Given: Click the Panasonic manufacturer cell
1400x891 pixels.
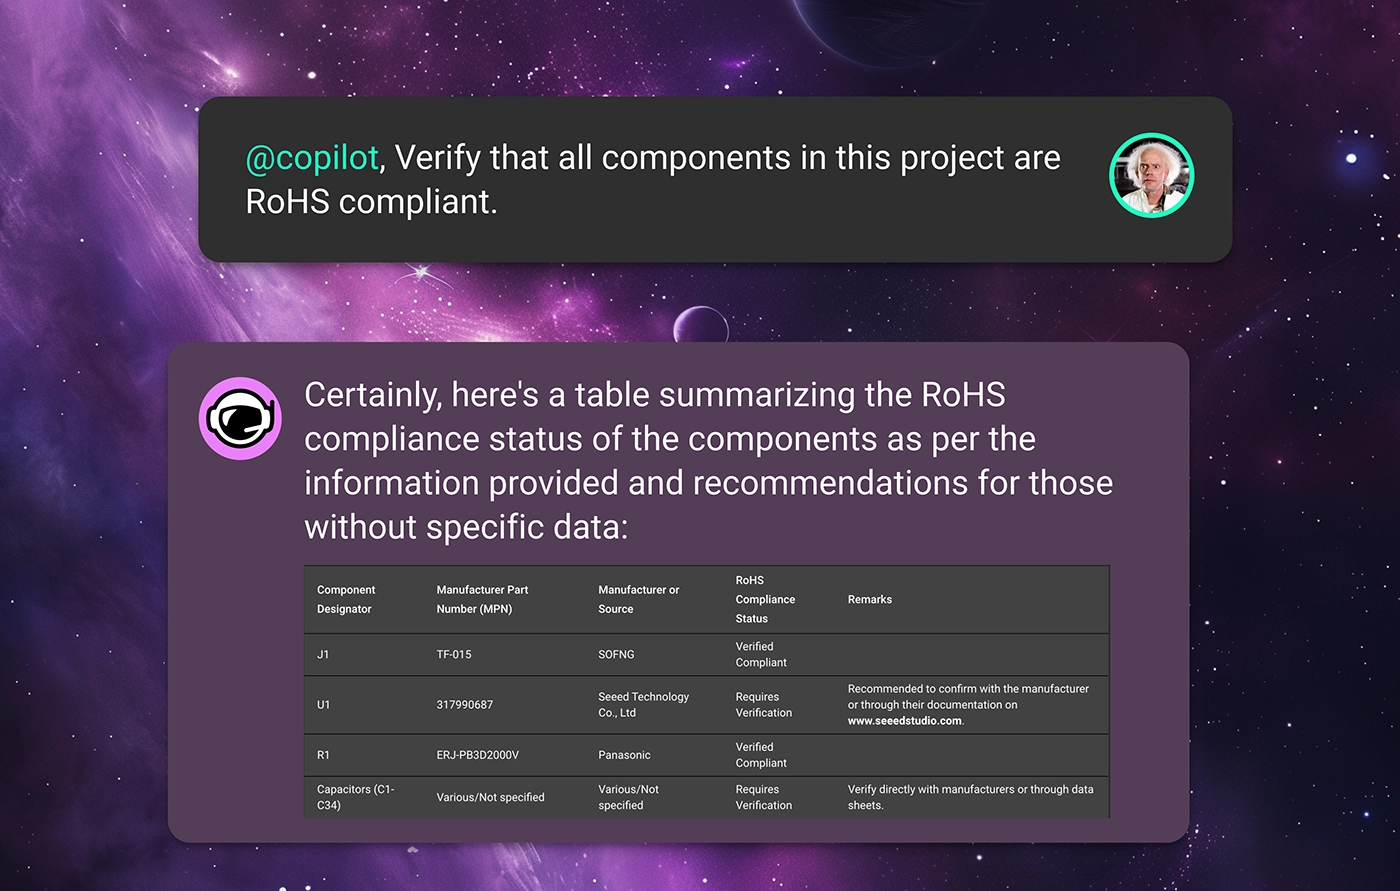Looking at the screenshot, I should pyautogui.click(x=624, y=755).
